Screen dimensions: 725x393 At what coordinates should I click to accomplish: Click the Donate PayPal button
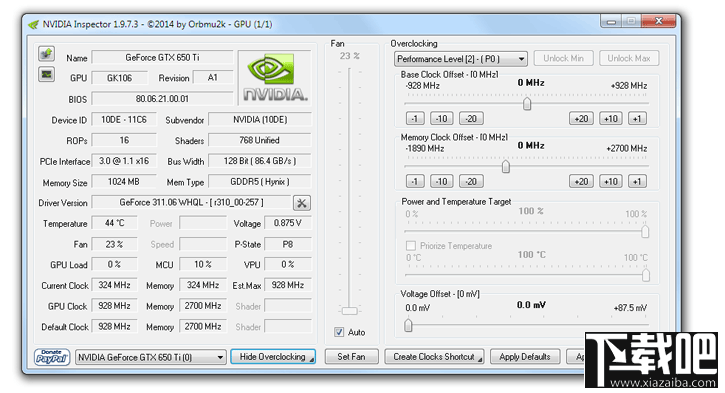tap(52, 357)
